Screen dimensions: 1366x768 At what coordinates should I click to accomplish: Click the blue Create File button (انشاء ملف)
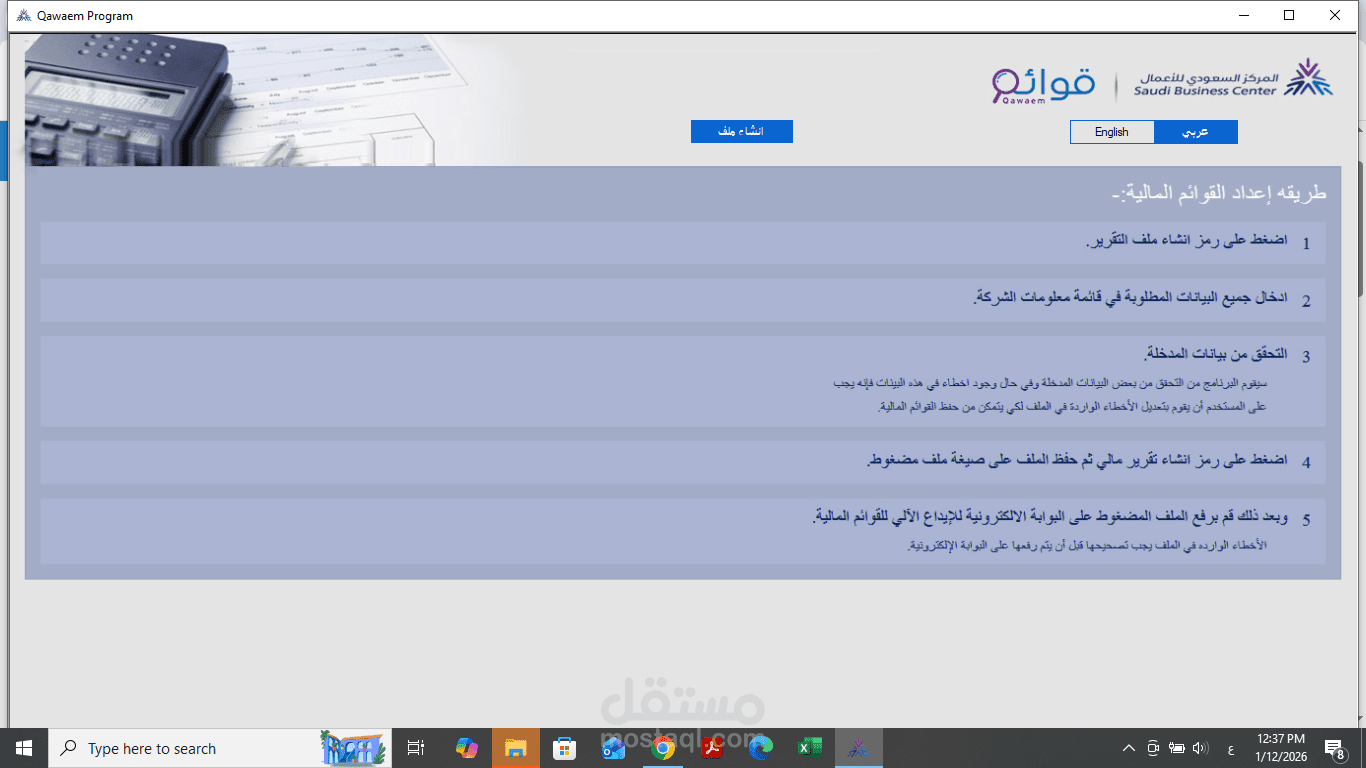point(741,132)
